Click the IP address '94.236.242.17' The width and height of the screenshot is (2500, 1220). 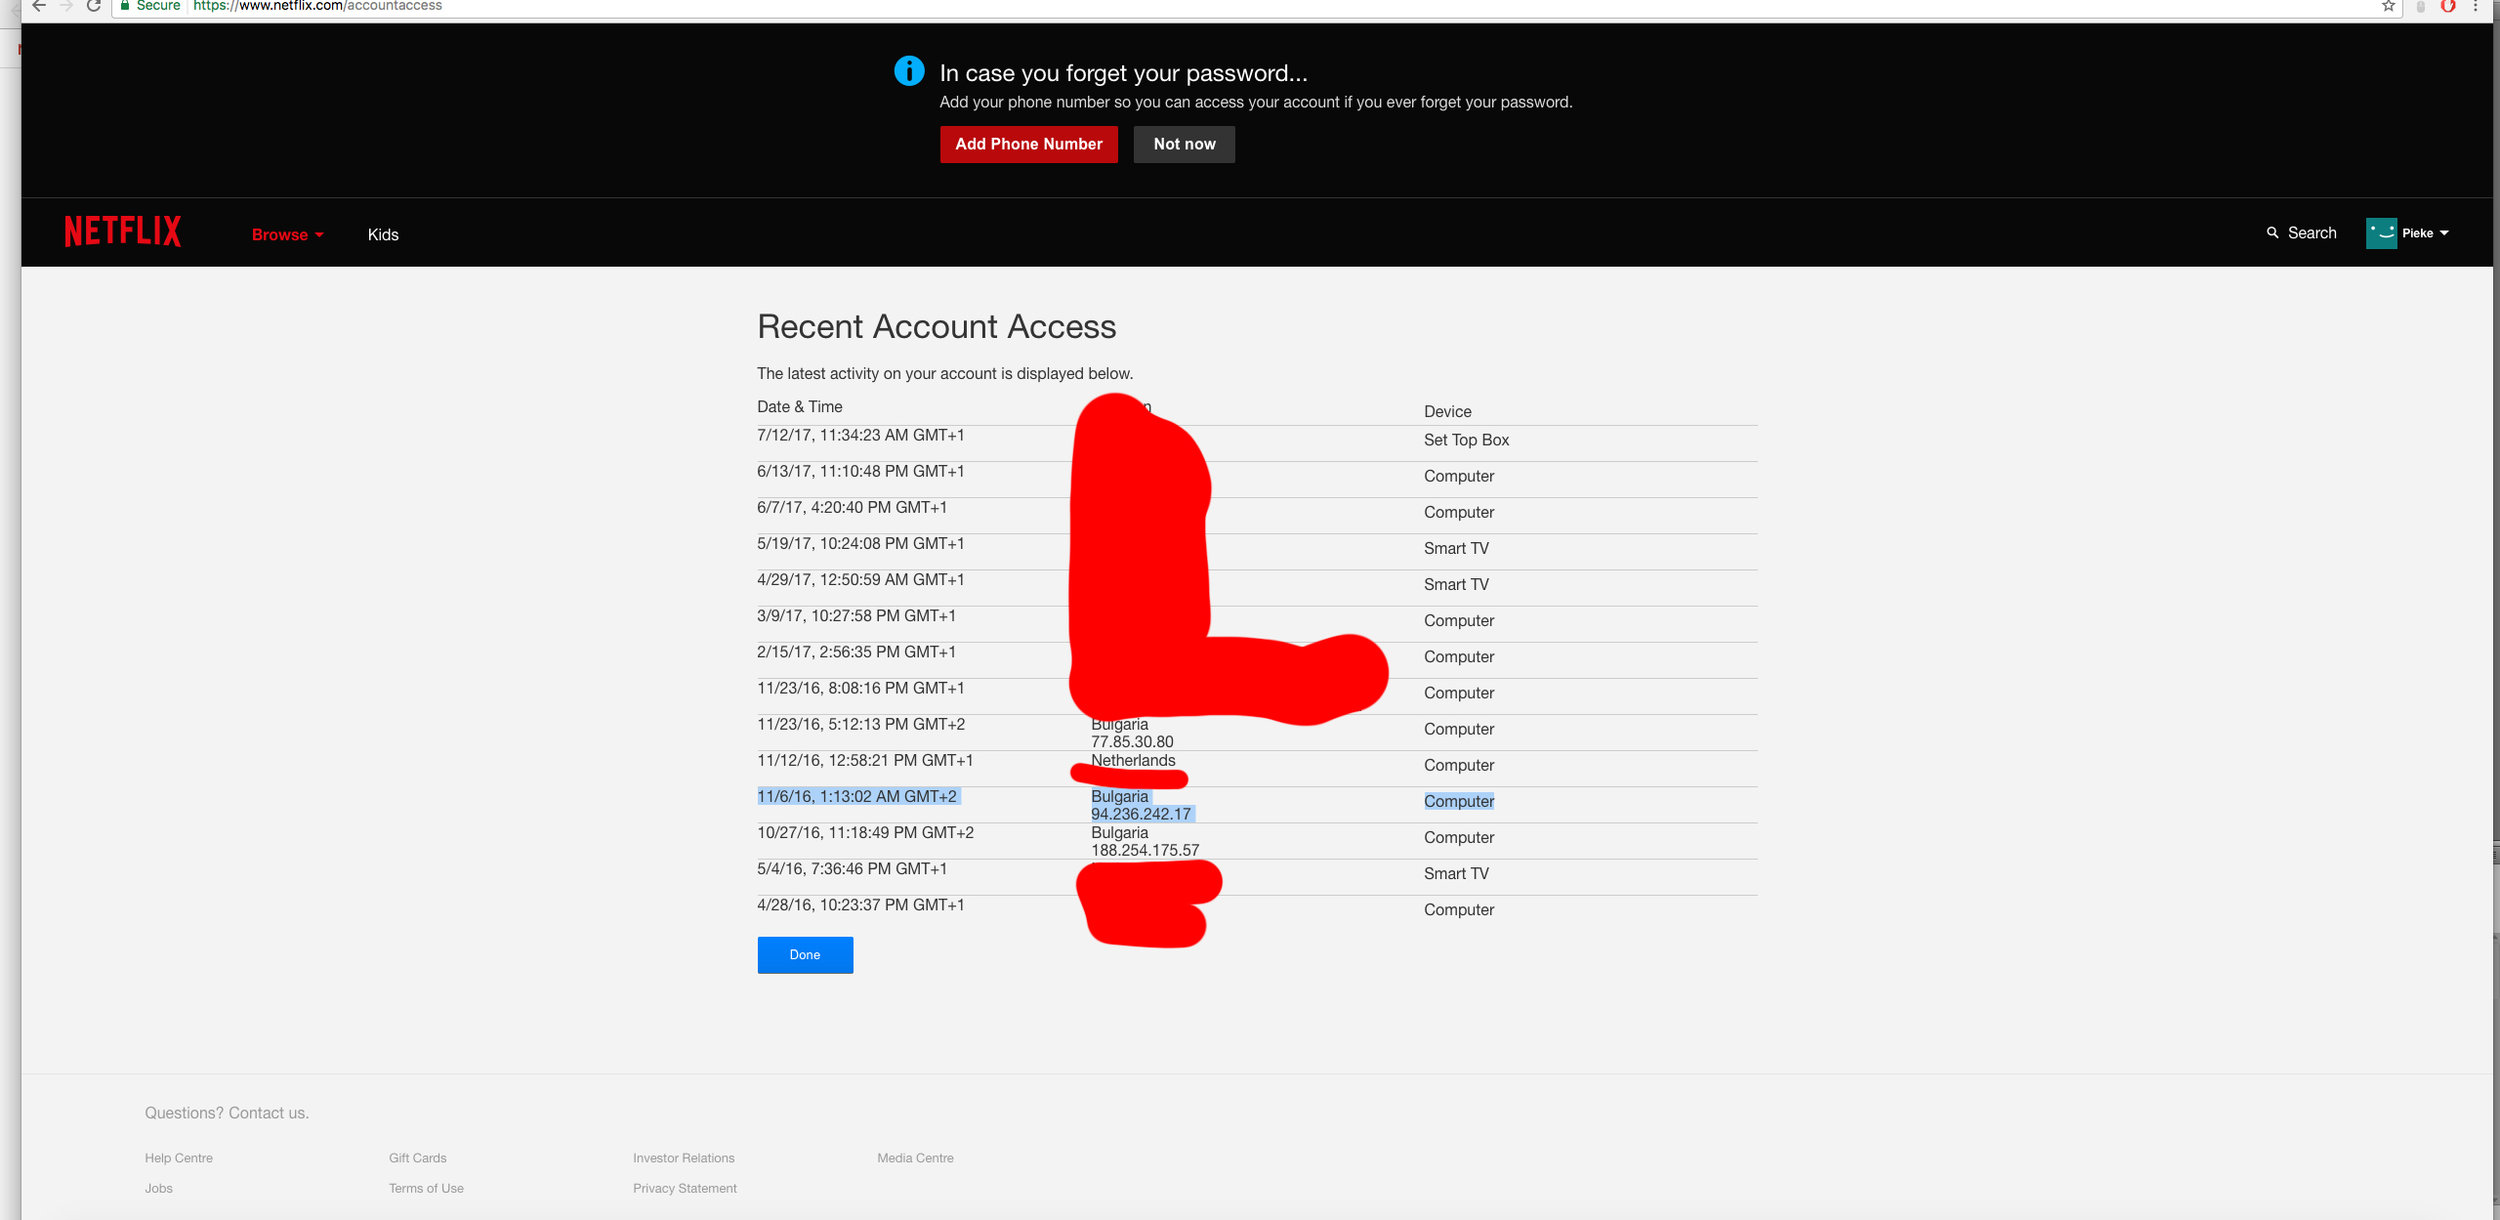(x=1141, y=814)
